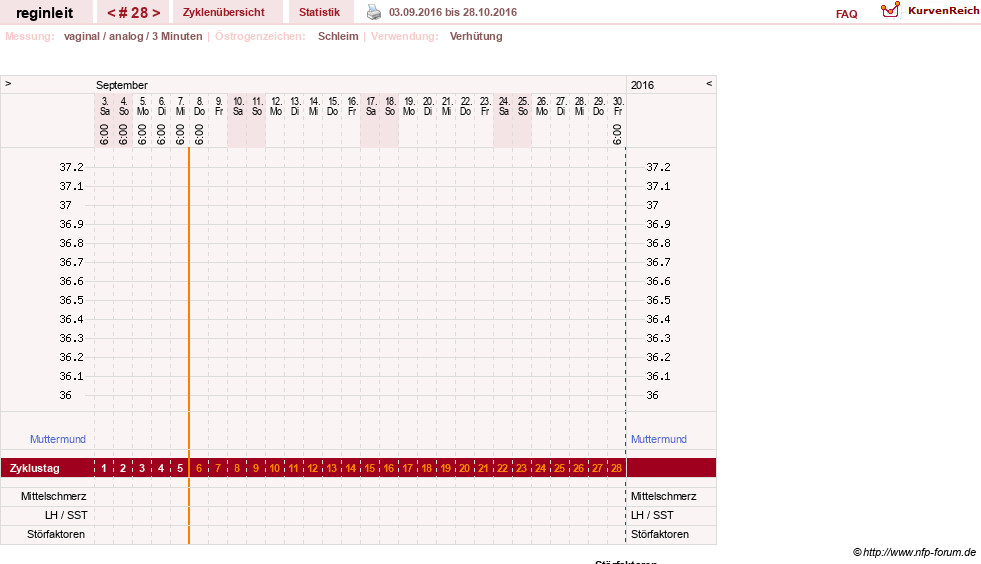Viewport: 981px width, 564px height.
Task: Click the cycle number # 28 selector
Action: coord(133,13)
